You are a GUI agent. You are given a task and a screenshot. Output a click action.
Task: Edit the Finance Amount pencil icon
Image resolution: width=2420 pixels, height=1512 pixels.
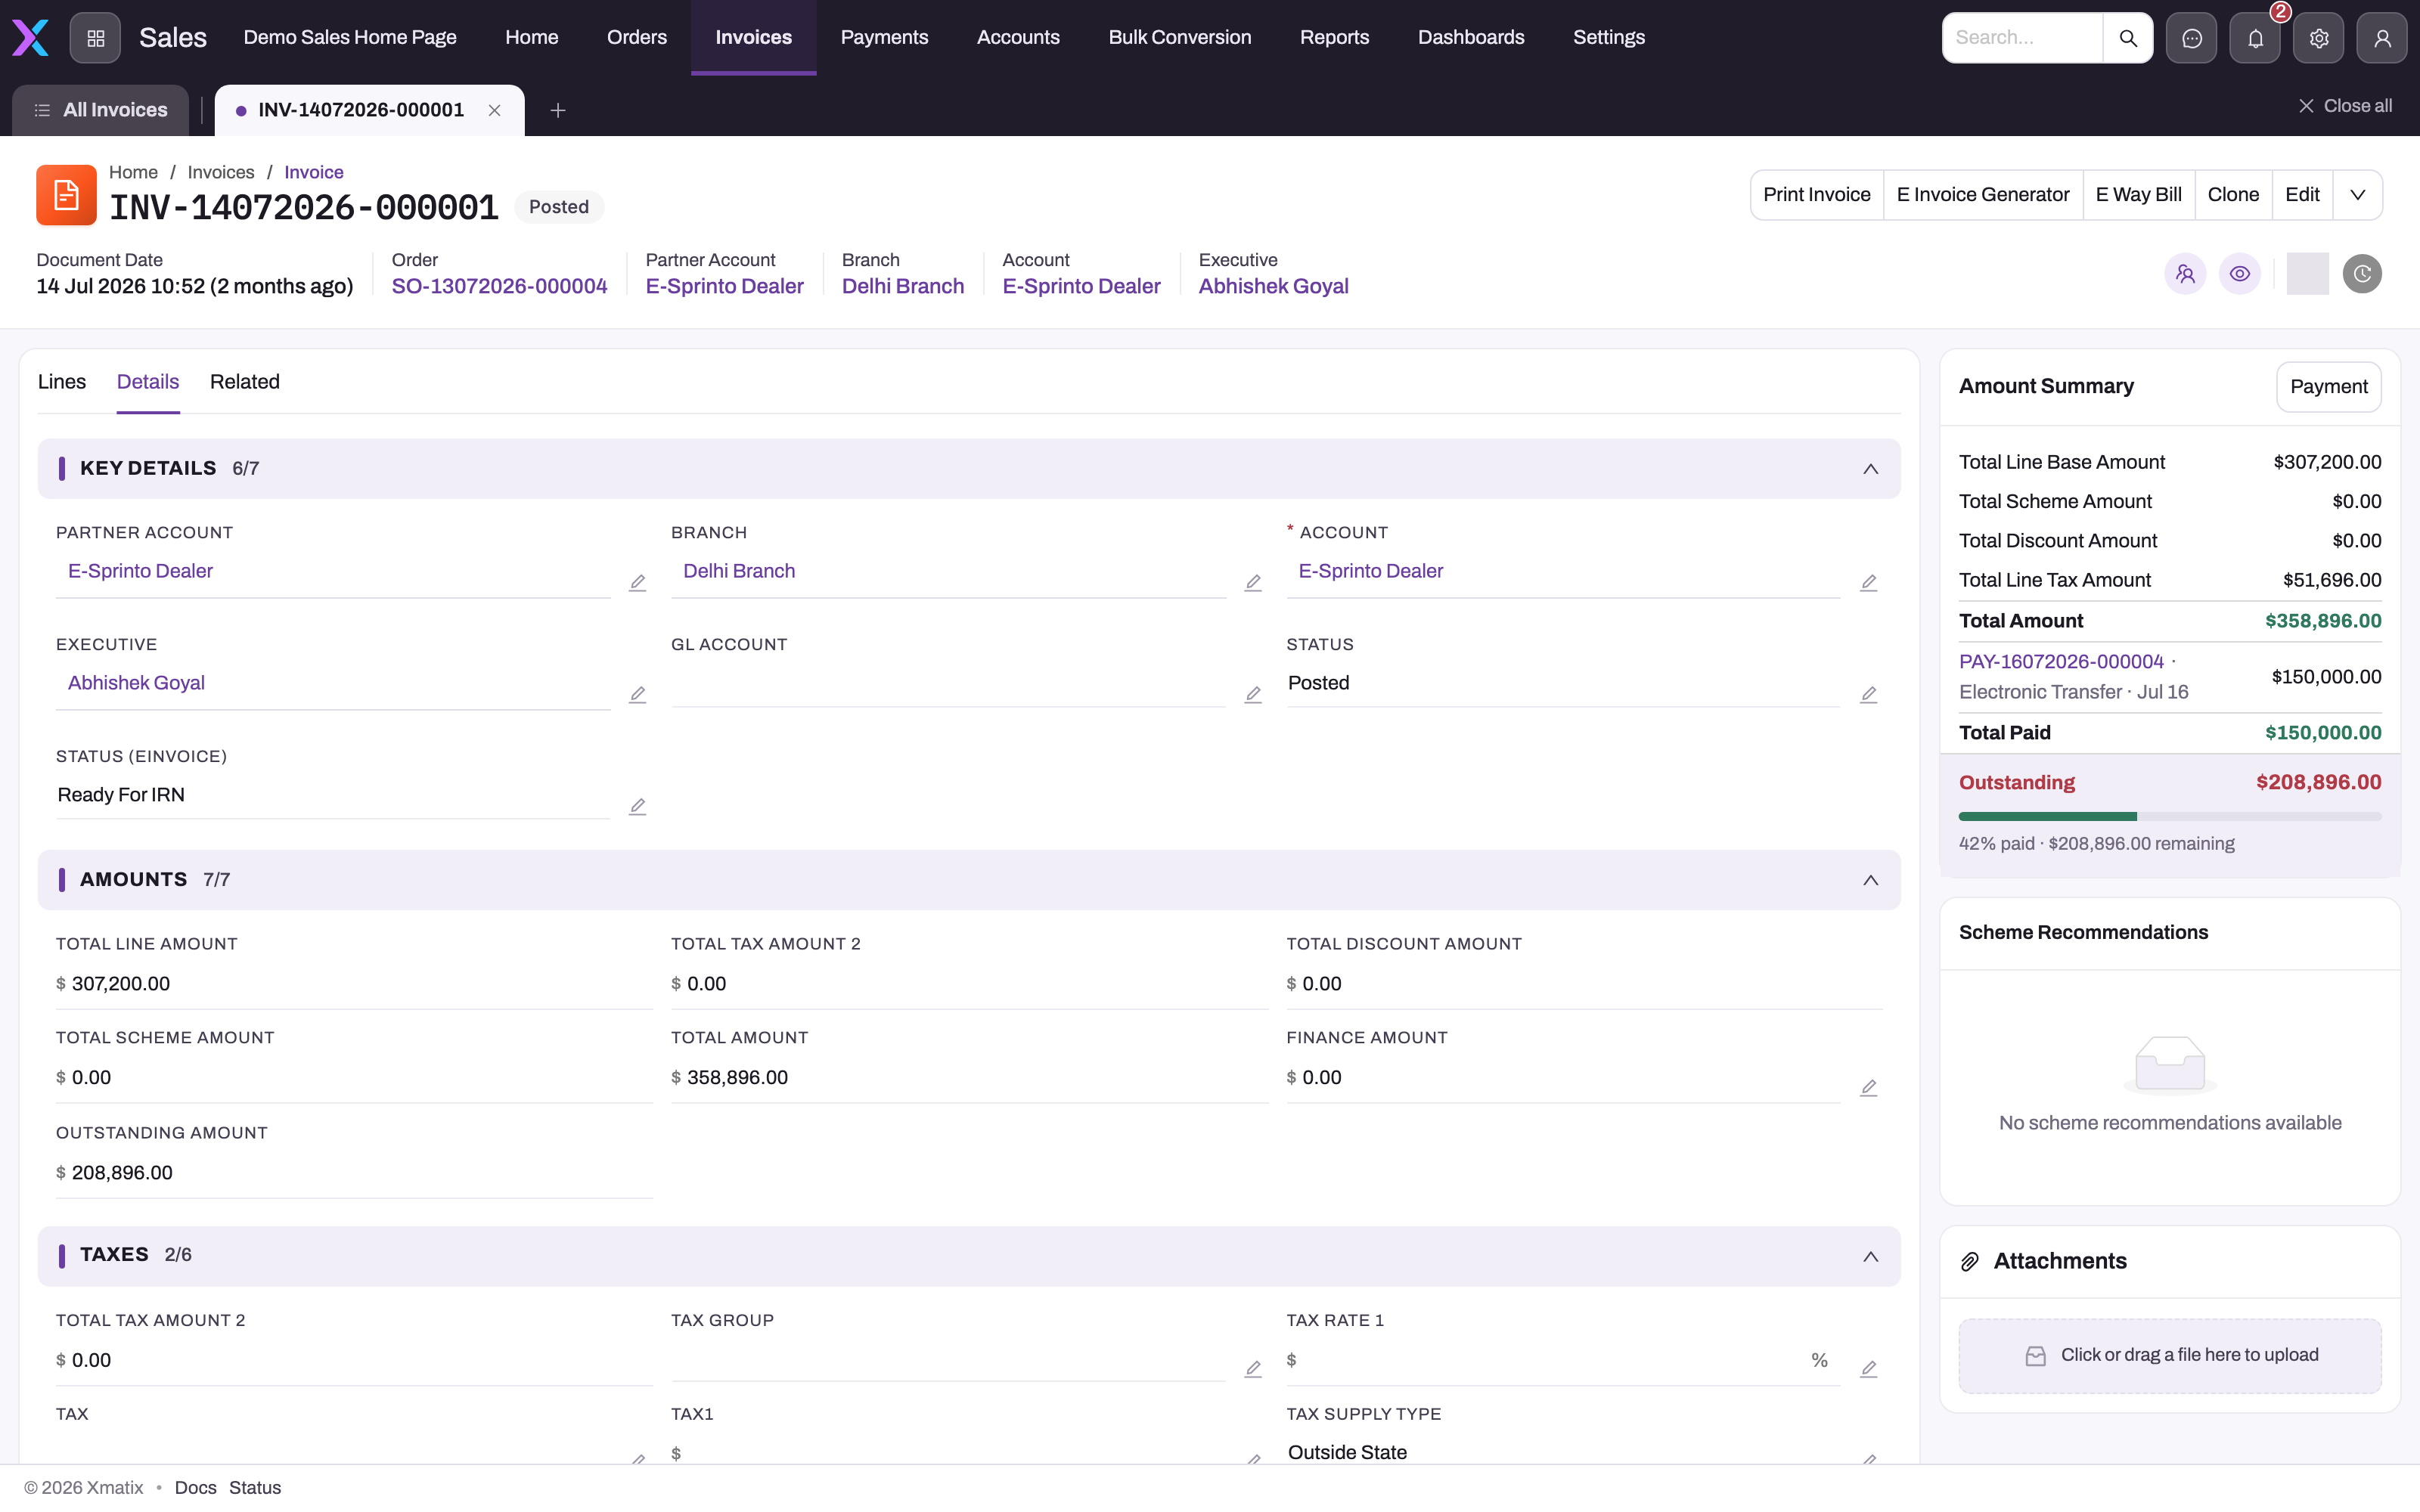(x=1868, y=1088)
